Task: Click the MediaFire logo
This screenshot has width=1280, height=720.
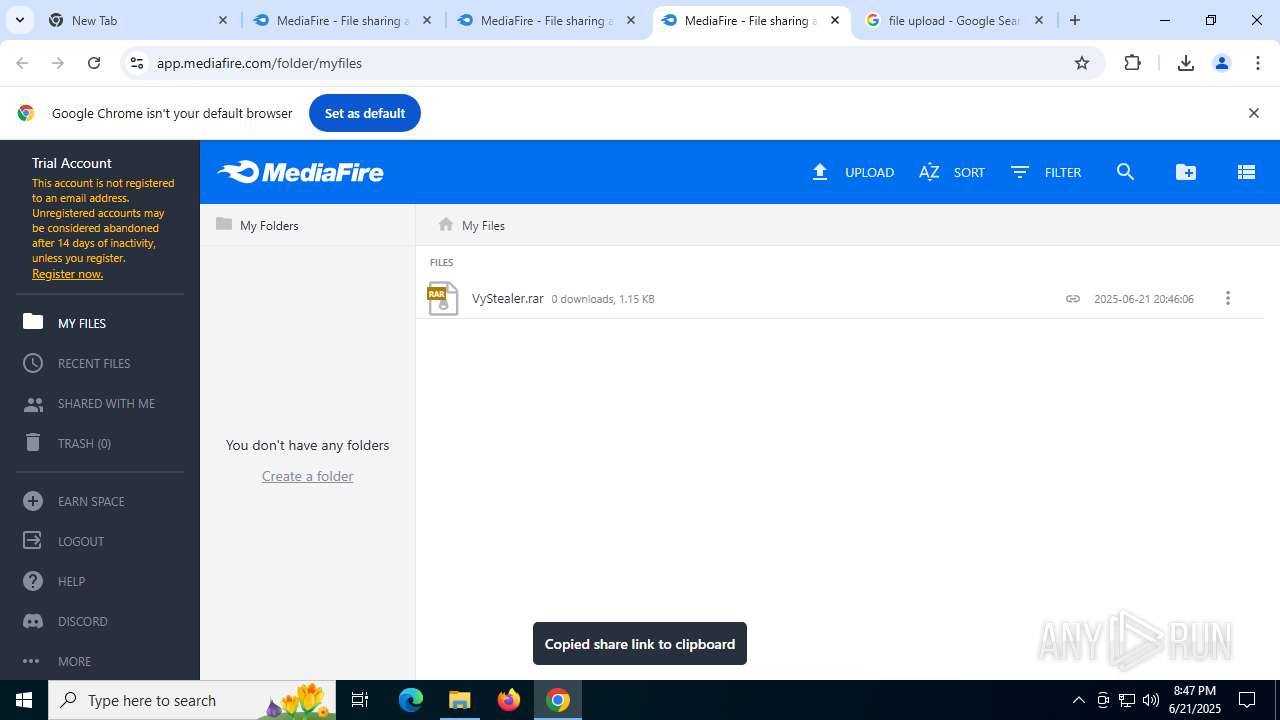Action: [300, 172]
